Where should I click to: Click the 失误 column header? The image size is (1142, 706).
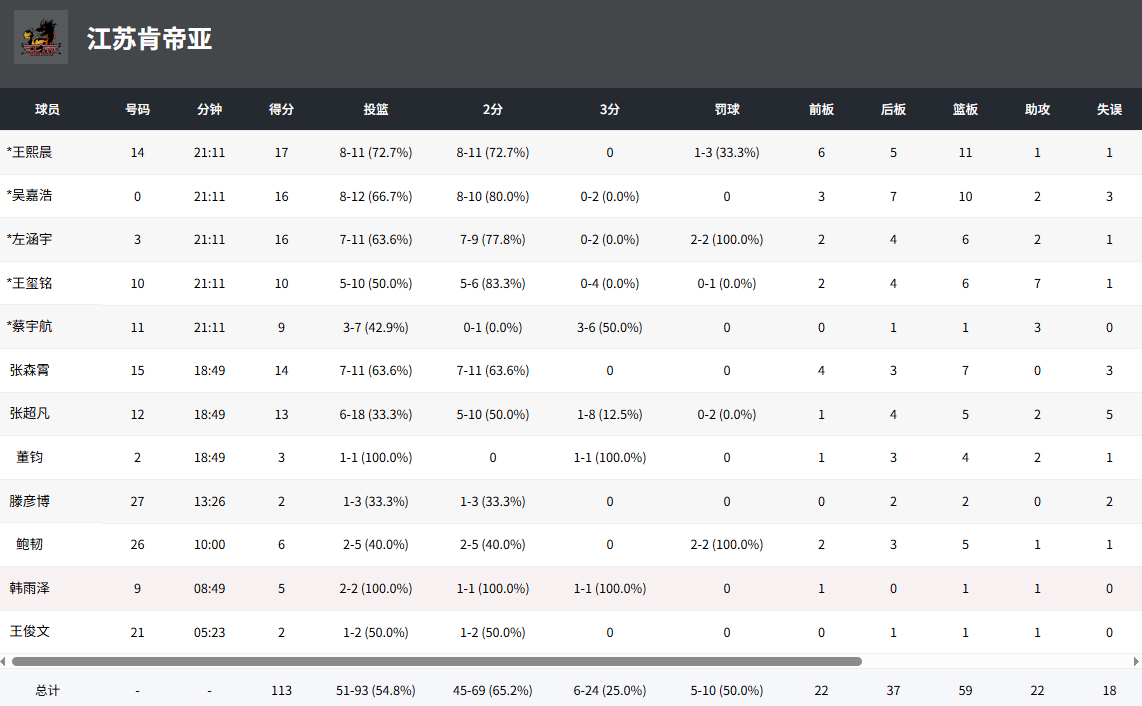[1109, 109]
